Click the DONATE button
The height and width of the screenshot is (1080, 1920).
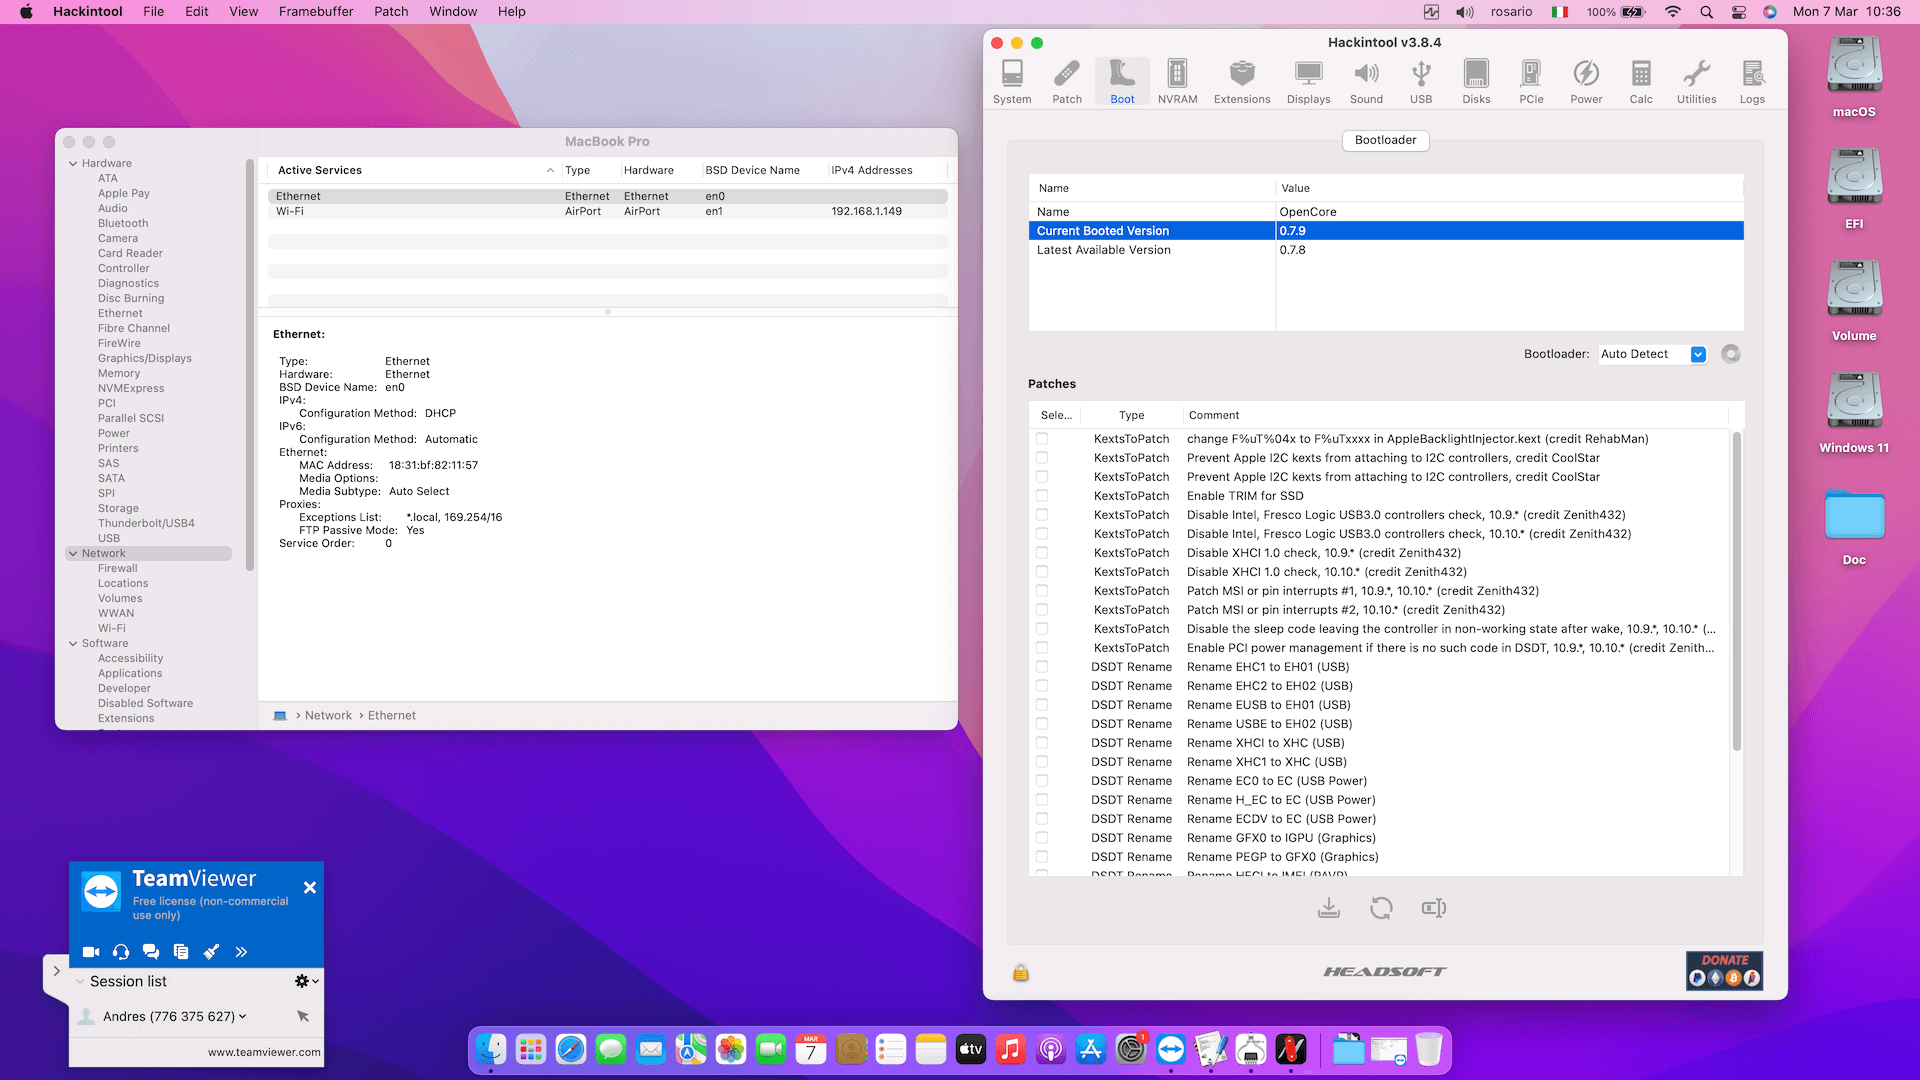[x=1724, y=970]
